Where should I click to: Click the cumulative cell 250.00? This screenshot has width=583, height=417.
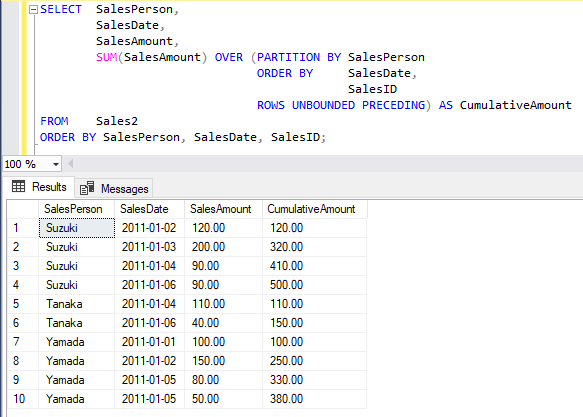point(315,361)
